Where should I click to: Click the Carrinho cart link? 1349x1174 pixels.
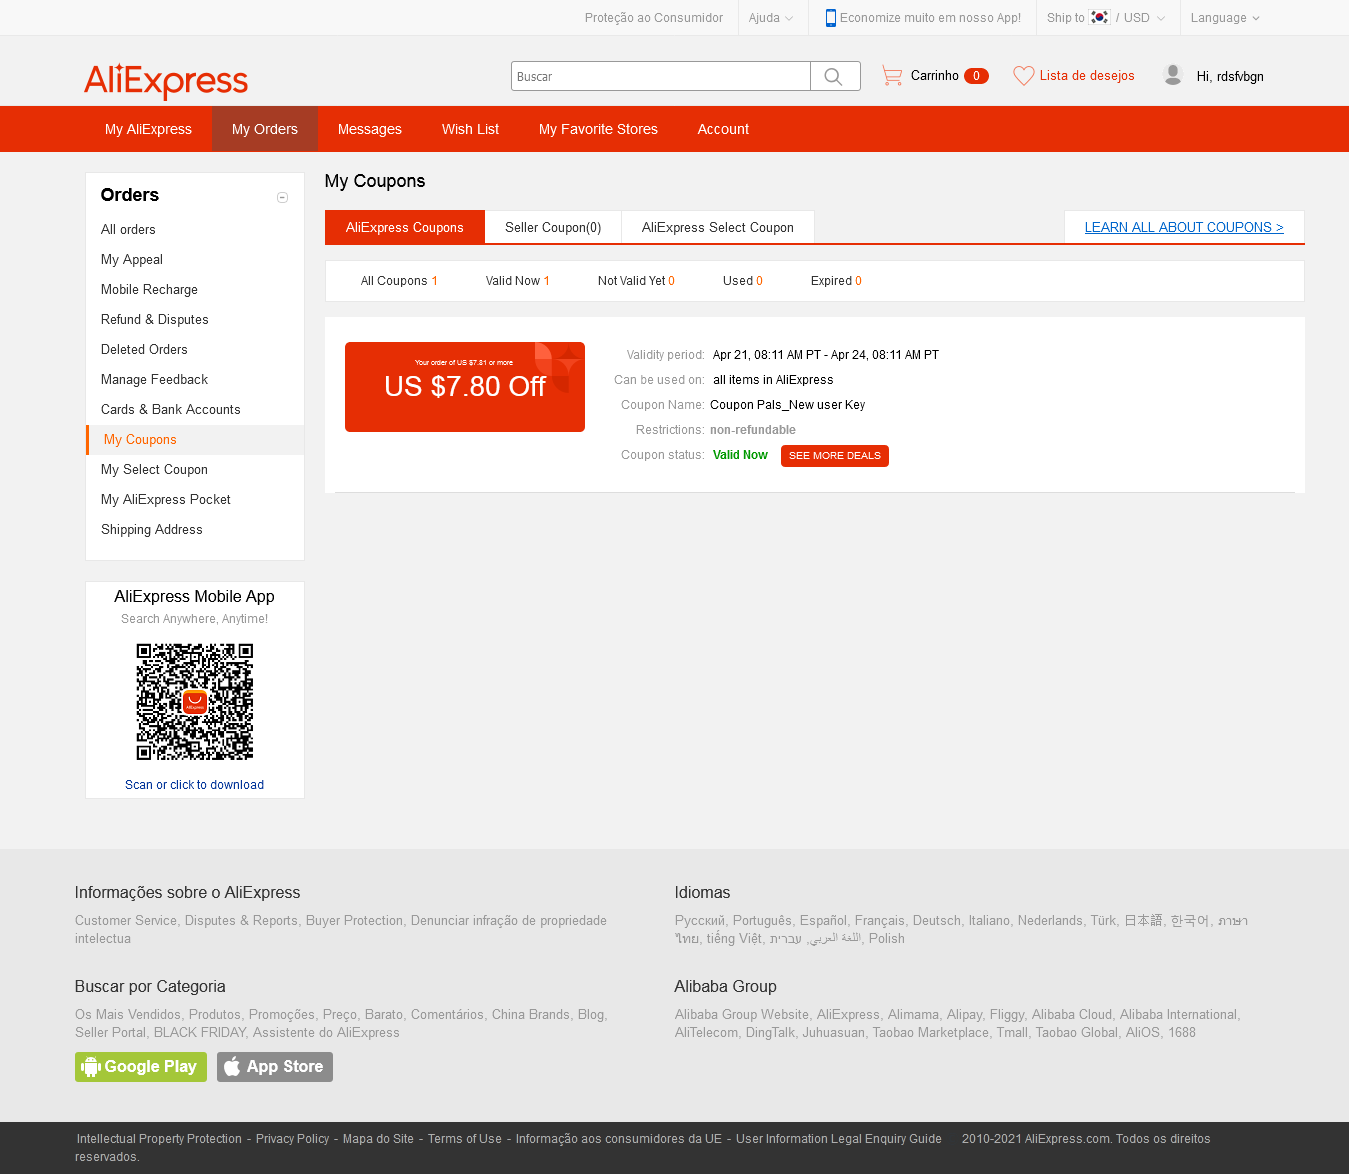[x=935, y=76]
